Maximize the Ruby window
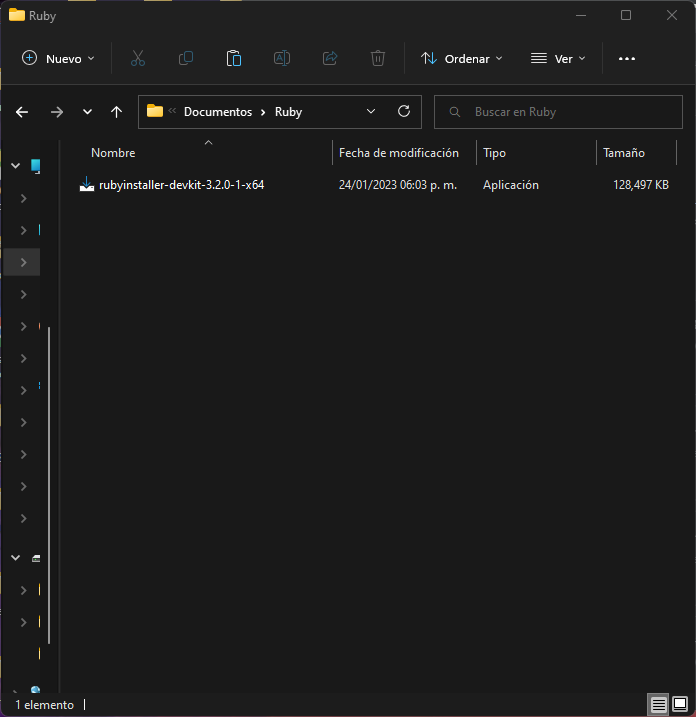 pos(626,16)
